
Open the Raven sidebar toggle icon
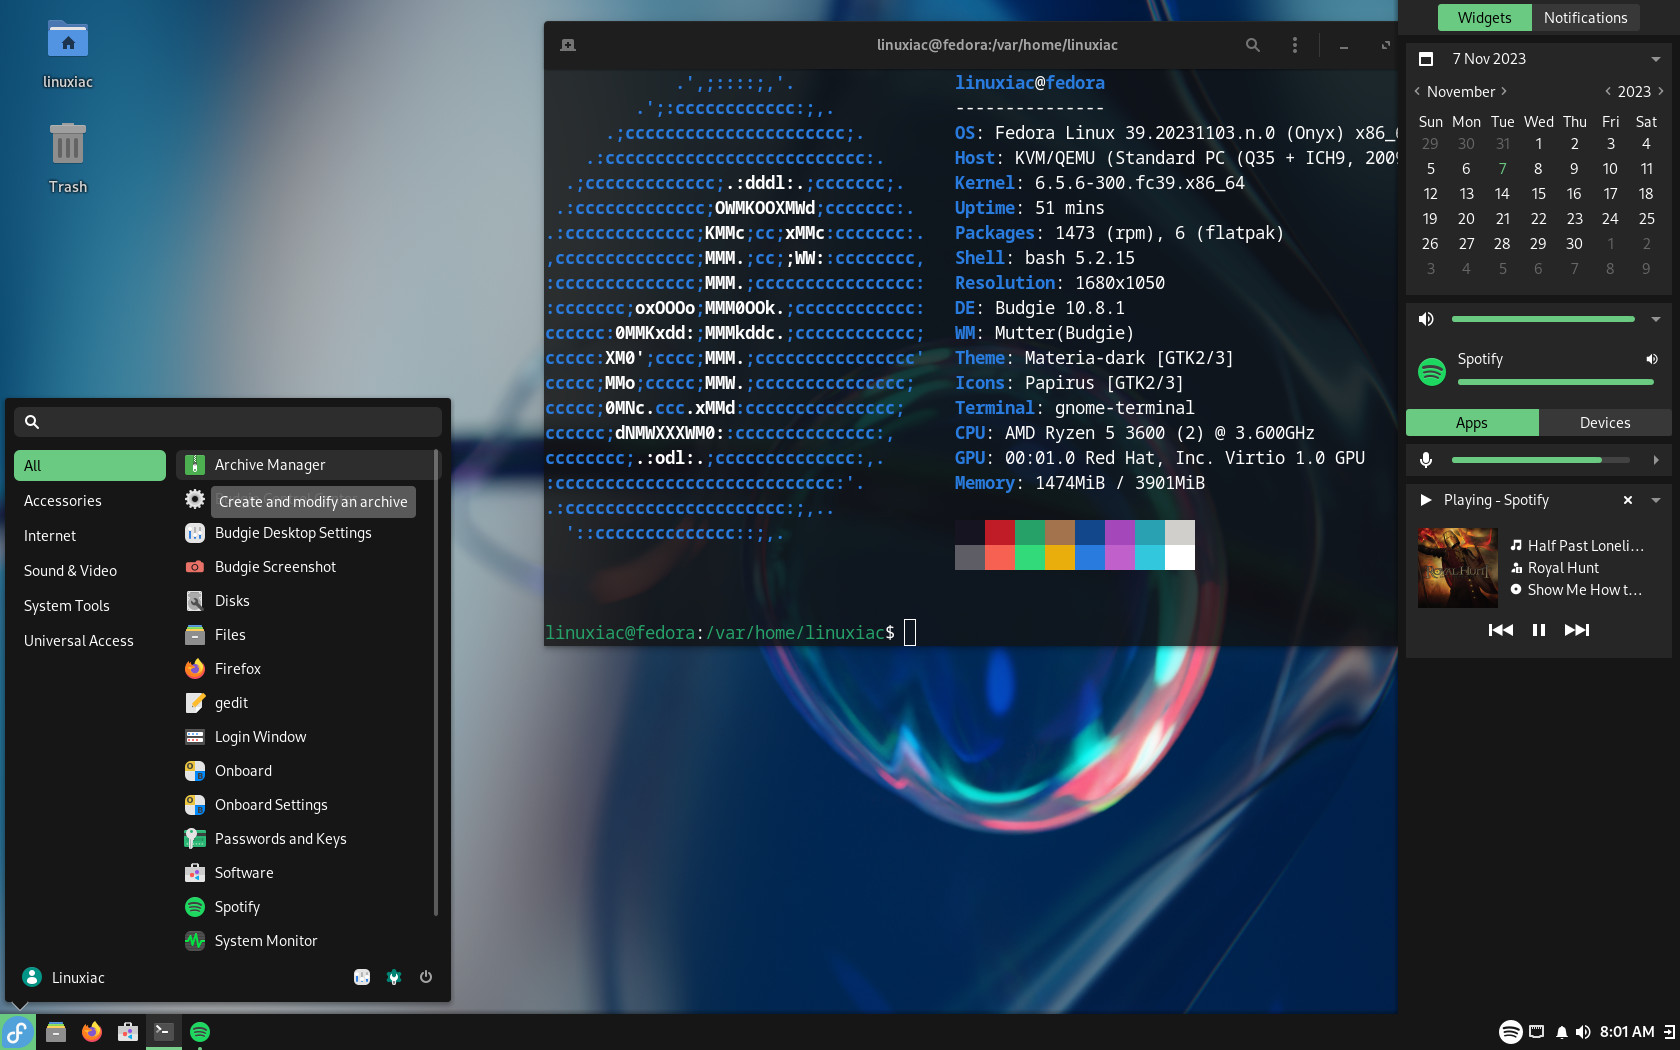tap(1669, 1032)
